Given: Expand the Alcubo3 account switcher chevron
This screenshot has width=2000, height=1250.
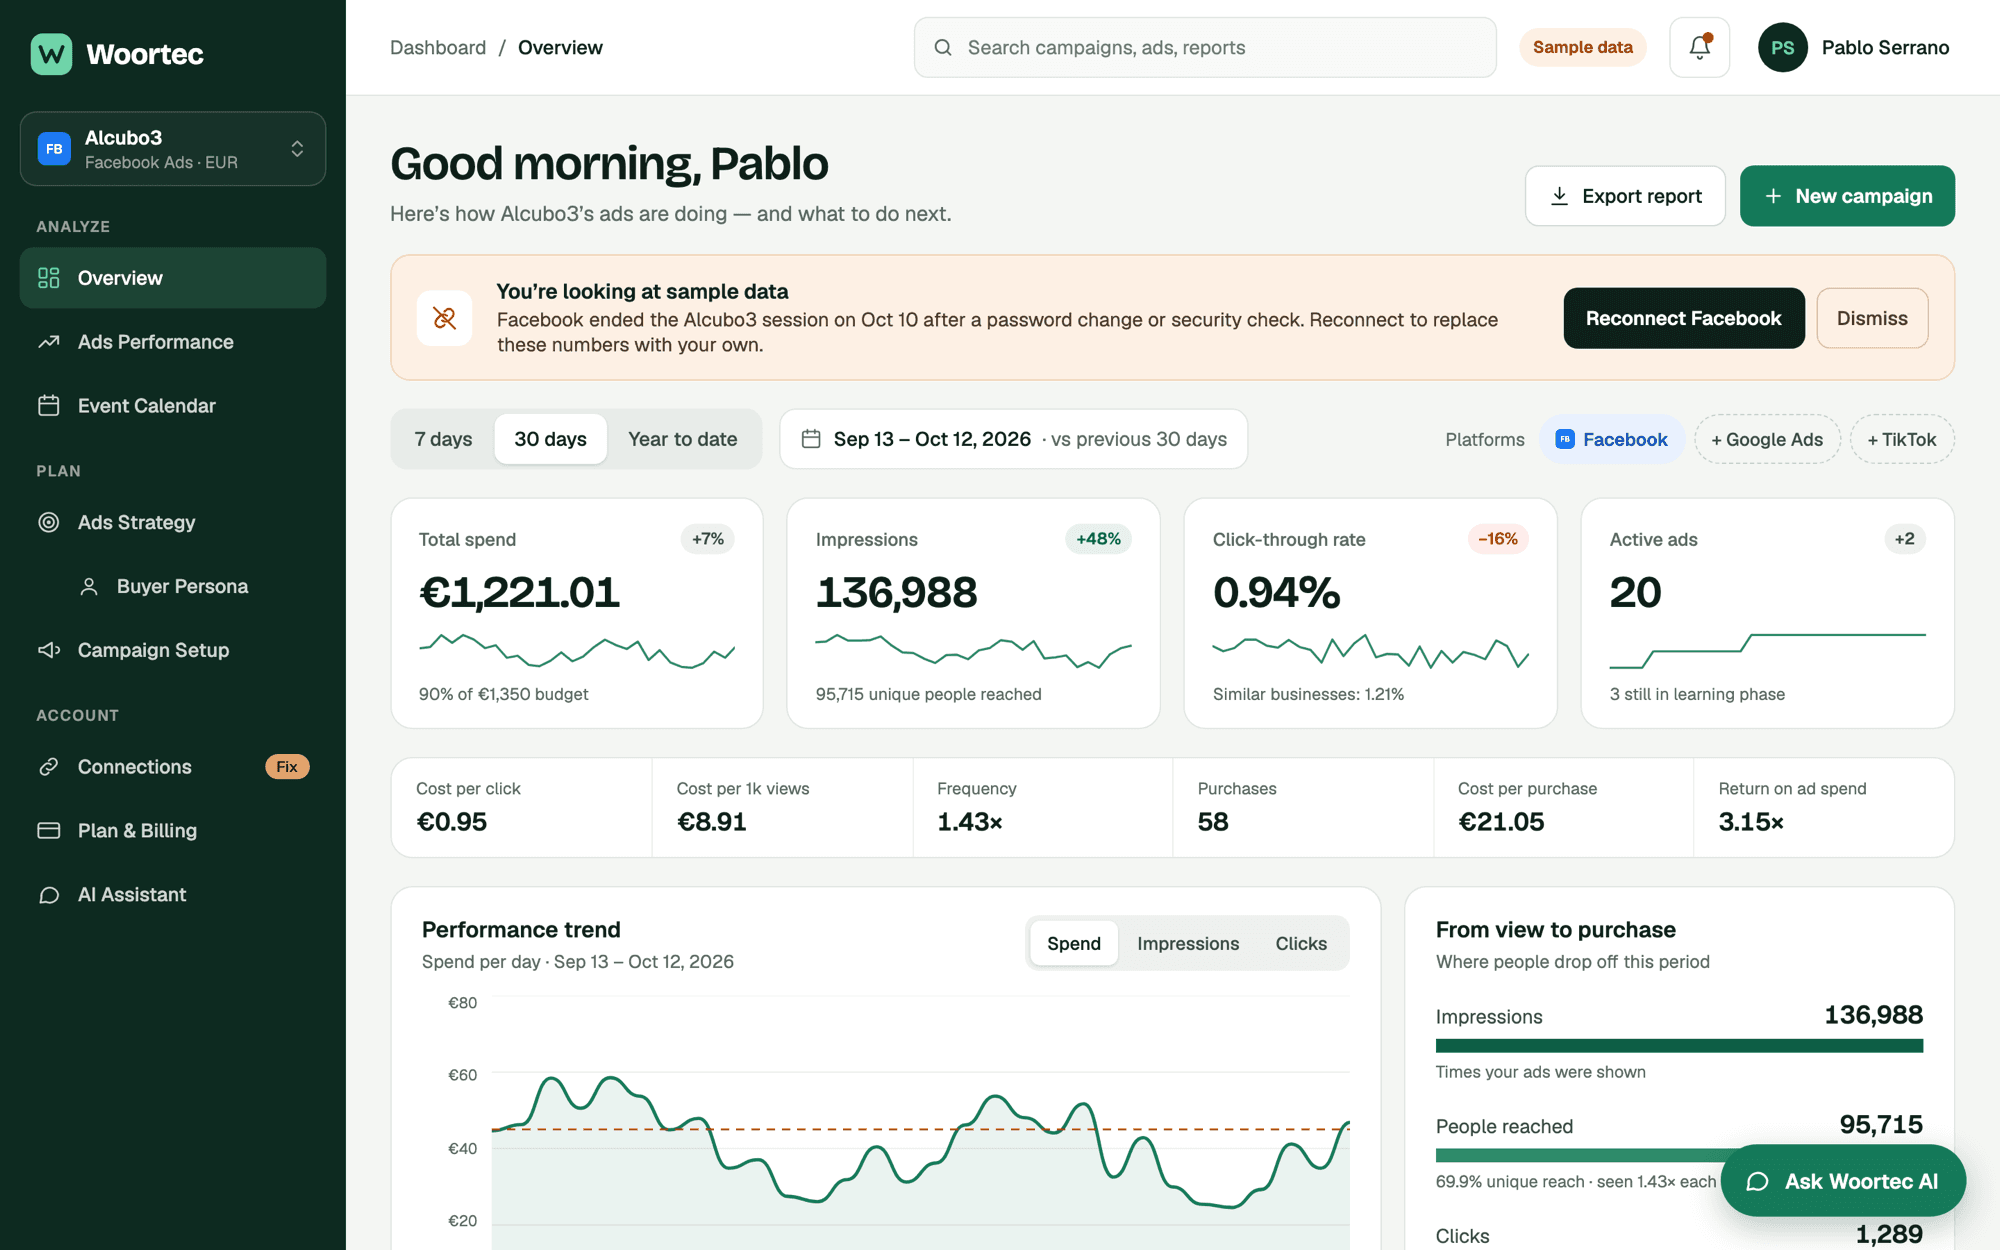Looking at the screenshot, I should [x=297, y=149].
